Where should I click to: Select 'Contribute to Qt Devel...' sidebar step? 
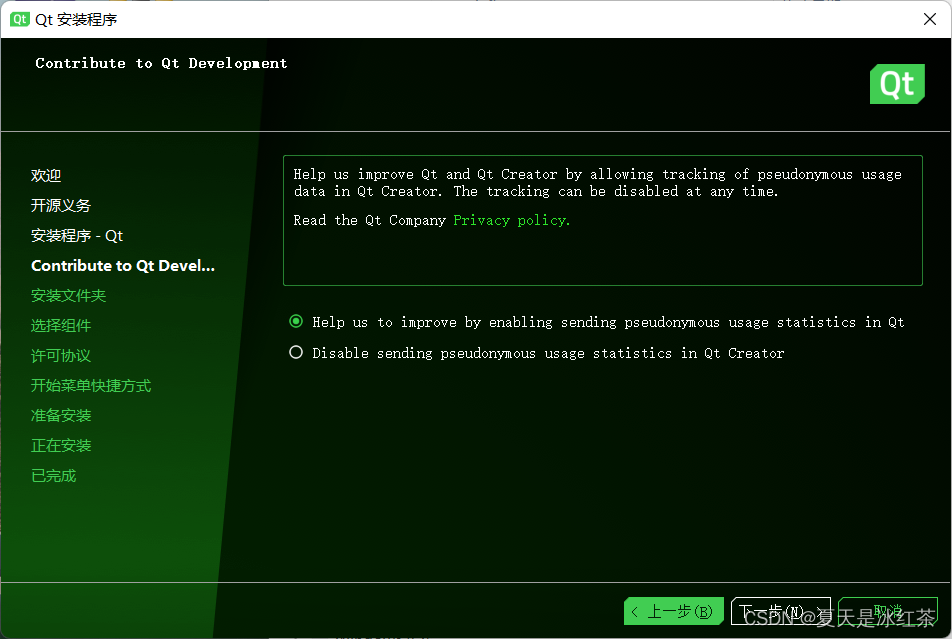coord(123,265)
